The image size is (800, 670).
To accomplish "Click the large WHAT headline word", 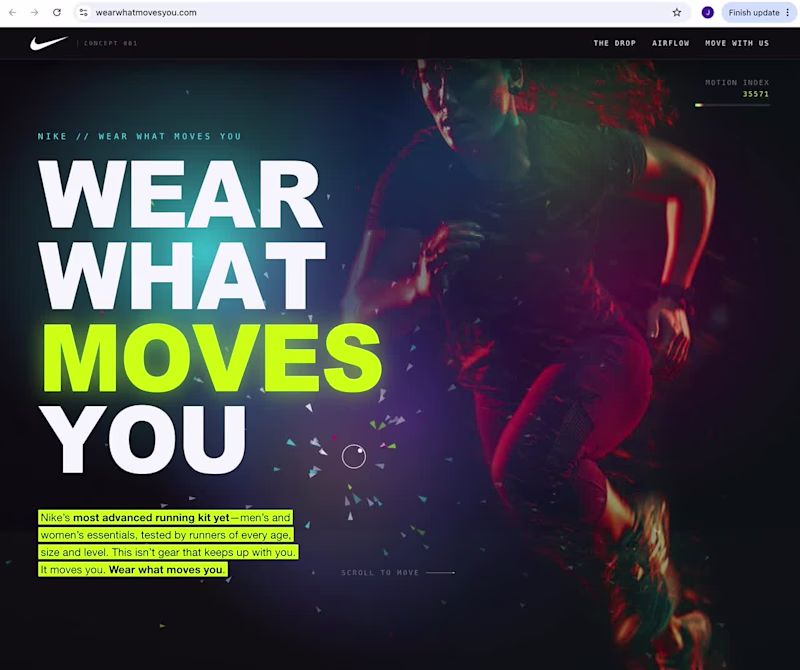I will pyautogui.click(x=183, y=276).
